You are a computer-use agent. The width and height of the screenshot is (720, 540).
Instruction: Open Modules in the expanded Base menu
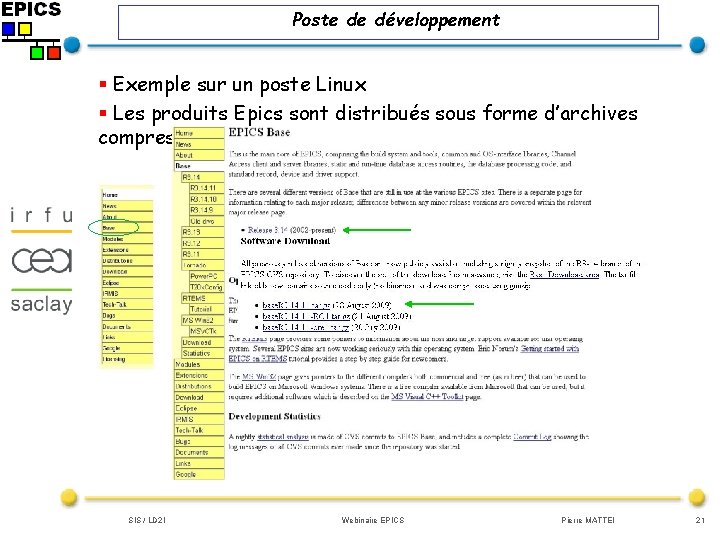199,365
